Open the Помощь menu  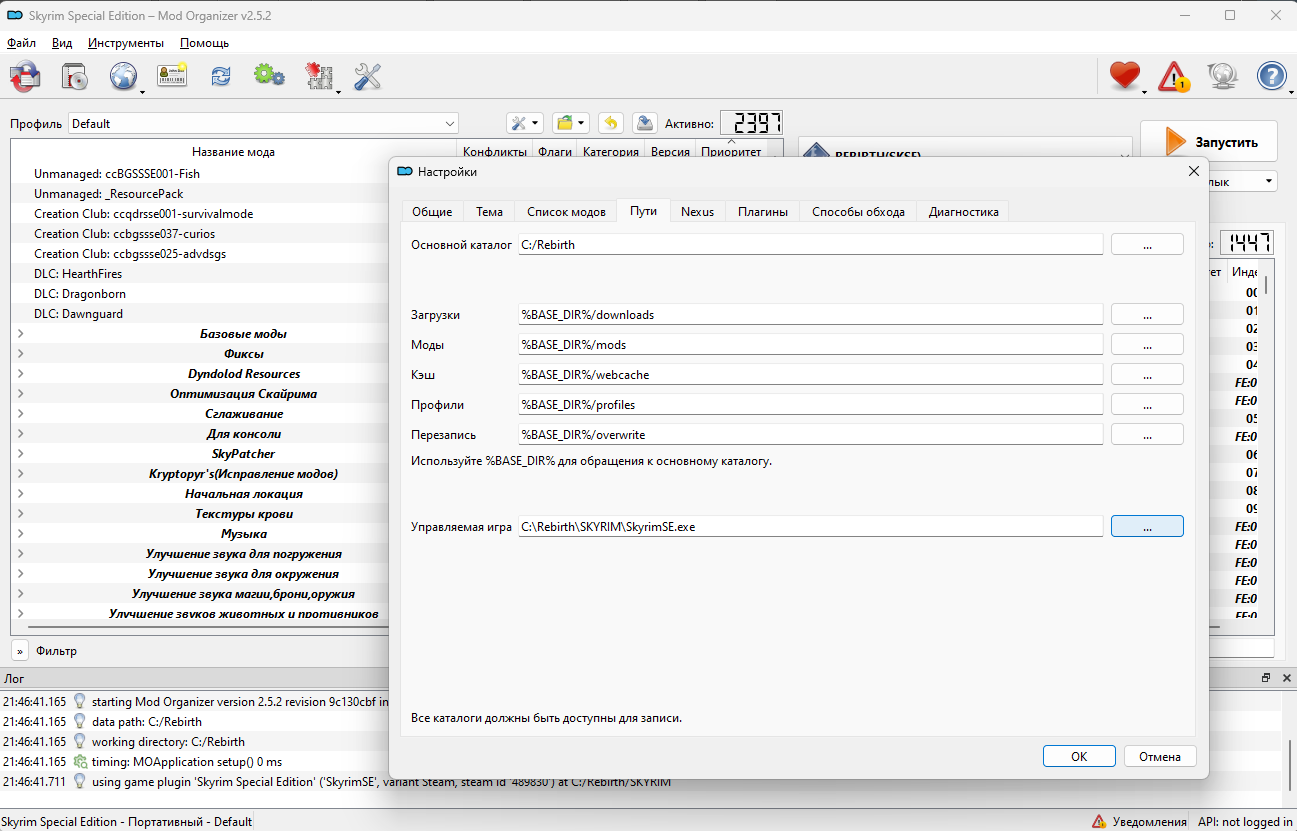(204, 43)
